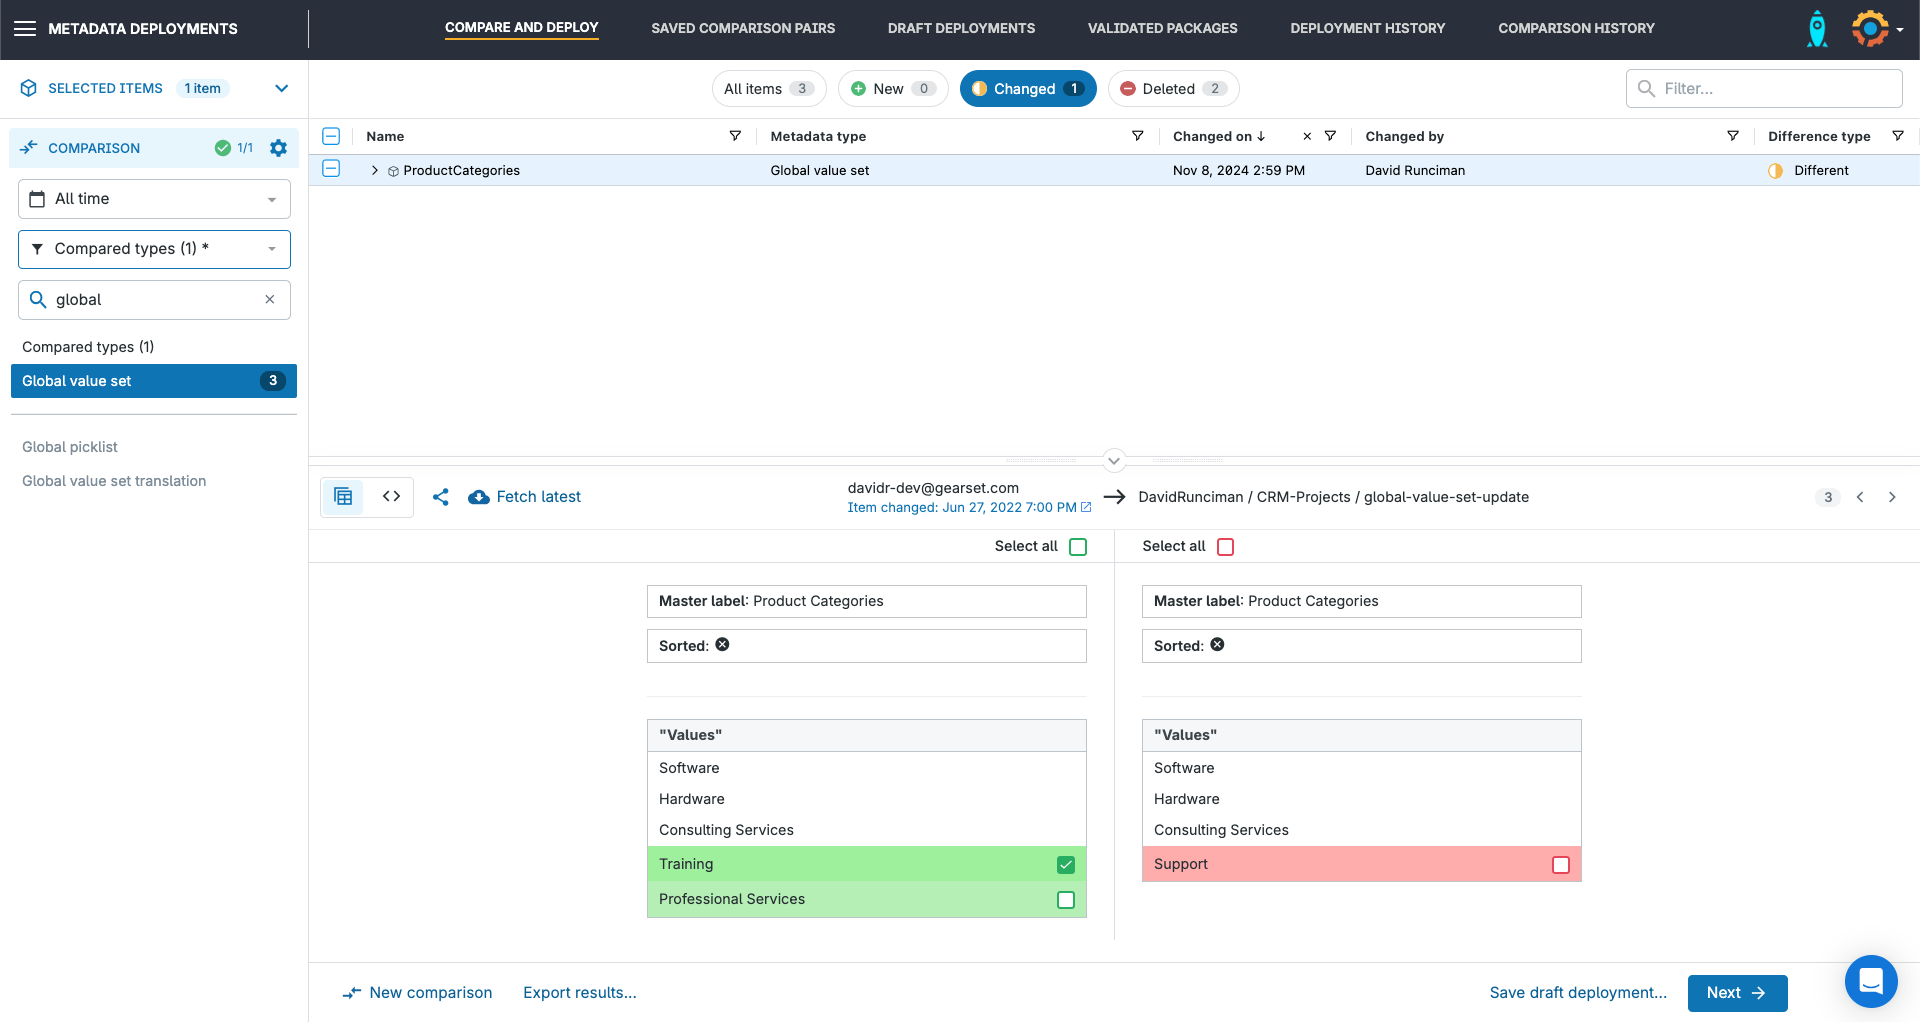1920x1022 pixels.
Task: Click the rocket launchpad icon in the header
Action: tap(1817, 29)
